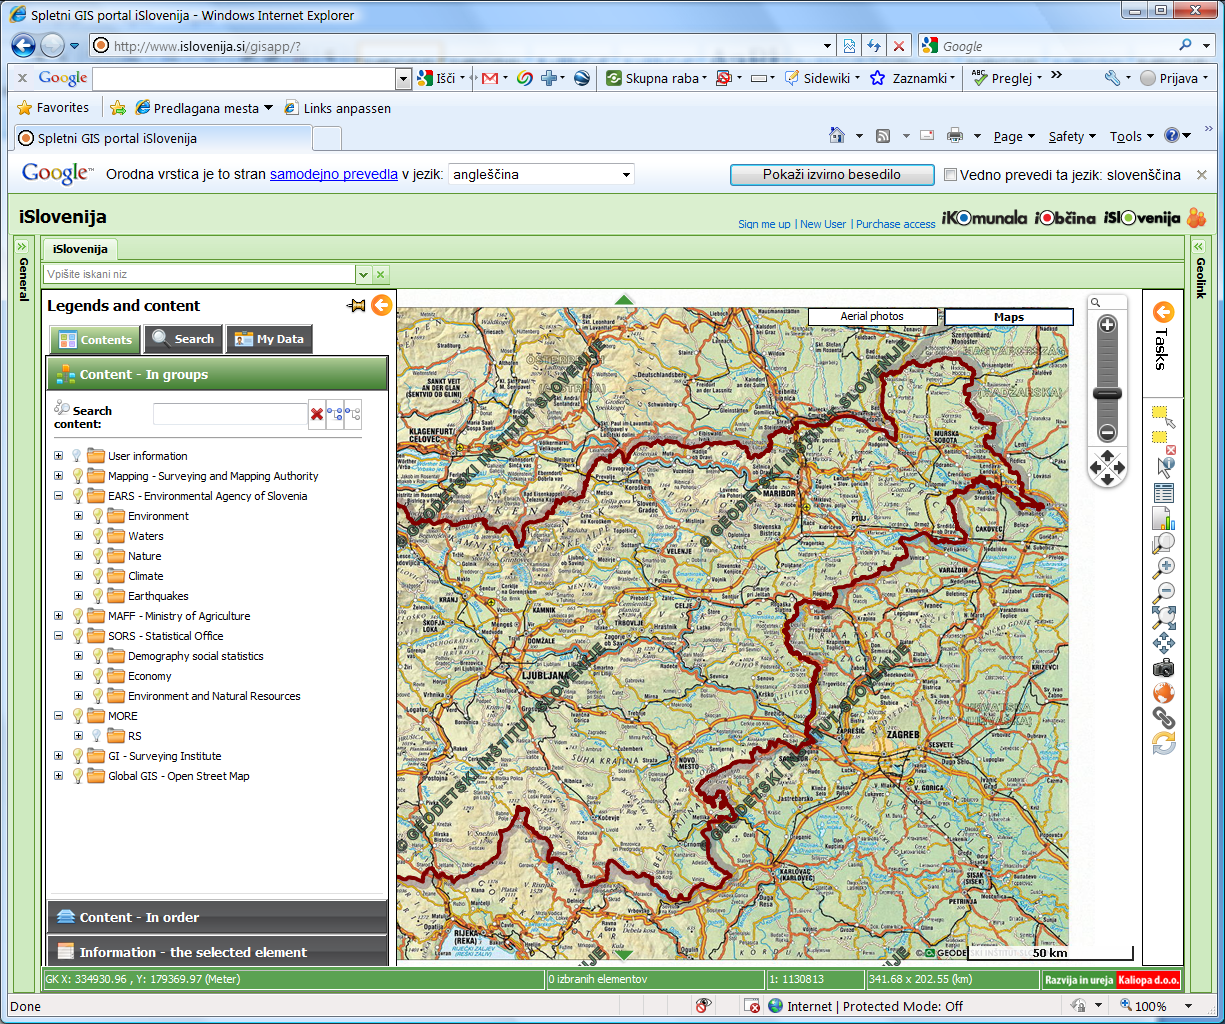Switch to Aerial photos base layer
This screenshot has width=1225, height=1024.
tap(872, 316)
